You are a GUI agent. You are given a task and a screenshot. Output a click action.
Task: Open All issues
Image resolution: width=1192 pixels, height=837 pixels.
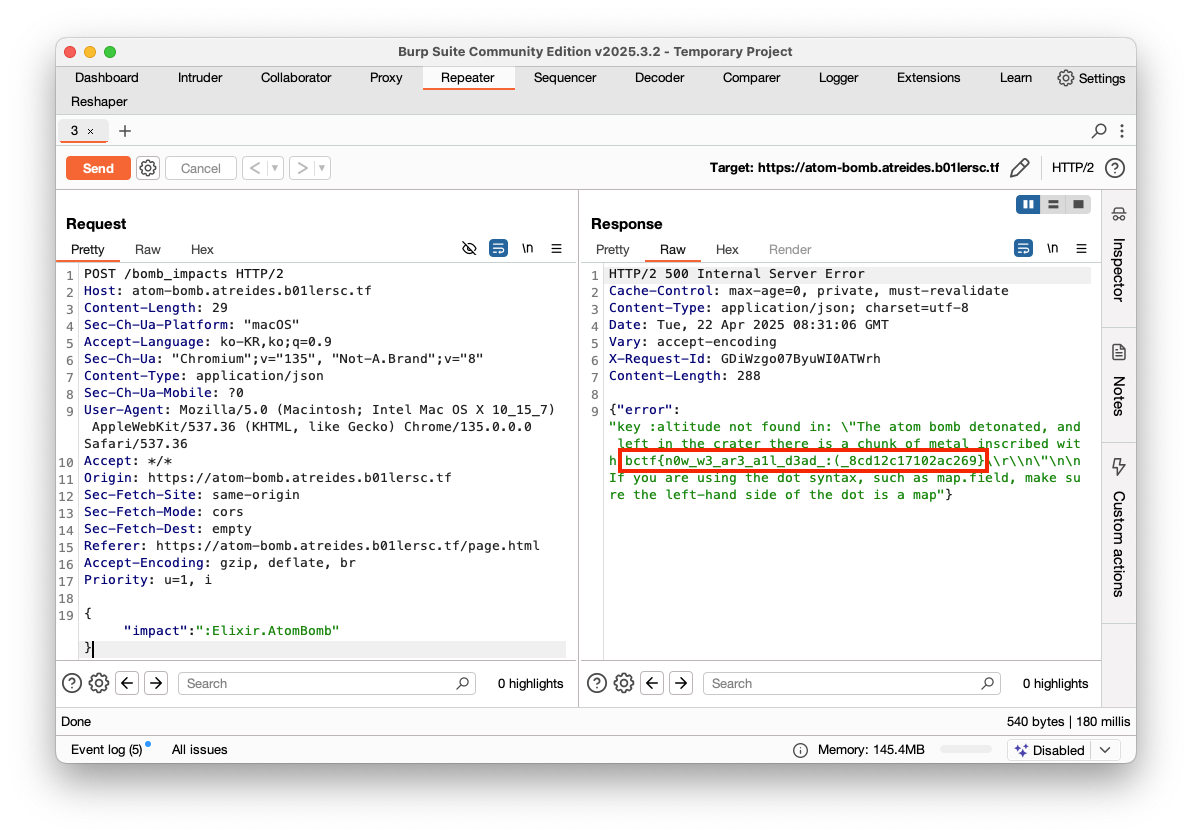[199, 750]
